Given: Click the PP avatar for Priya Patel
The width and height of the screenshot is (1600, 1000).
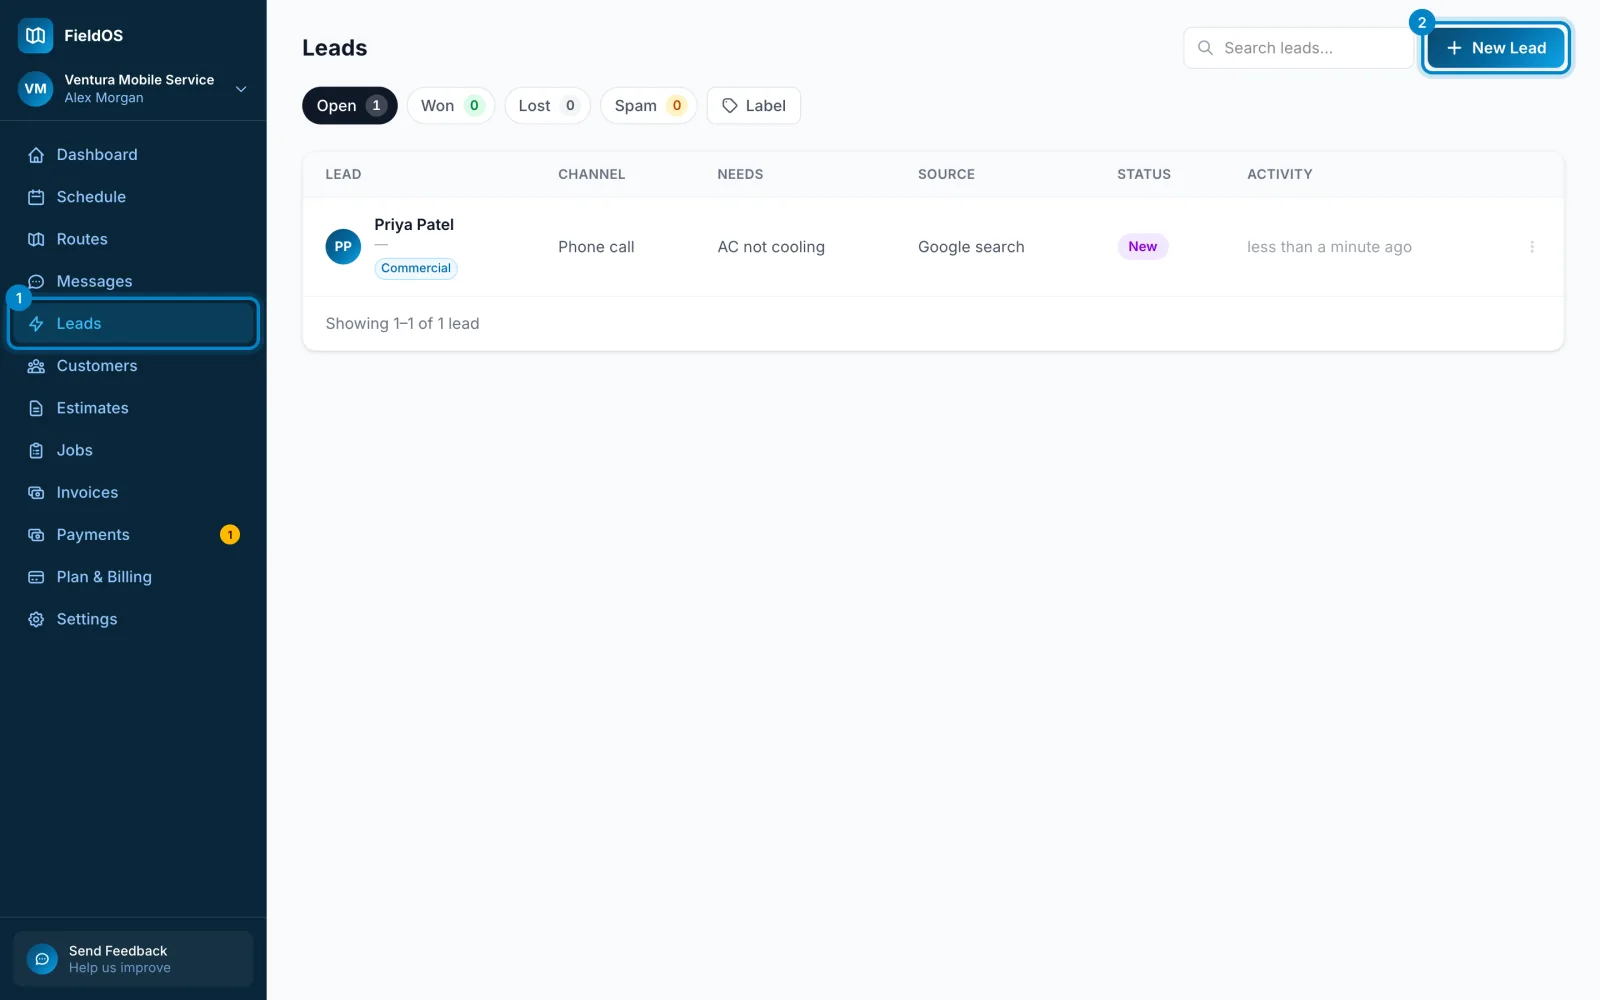Looking at the screenshot, I should click(x=343, y=247).
